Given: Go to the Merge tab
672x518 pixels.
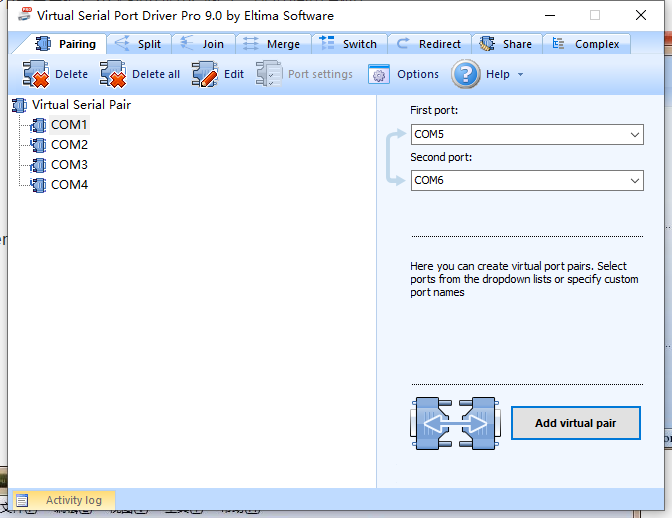Looking at the screenshot, I should (x=273, y=44).
